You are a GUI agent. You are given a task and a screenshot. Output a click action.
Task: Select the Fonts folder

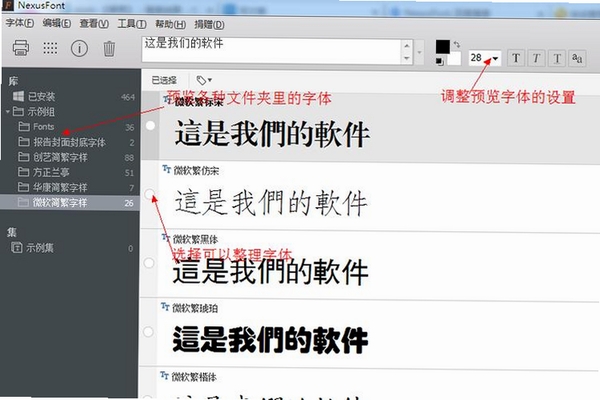tap(71, 127)
